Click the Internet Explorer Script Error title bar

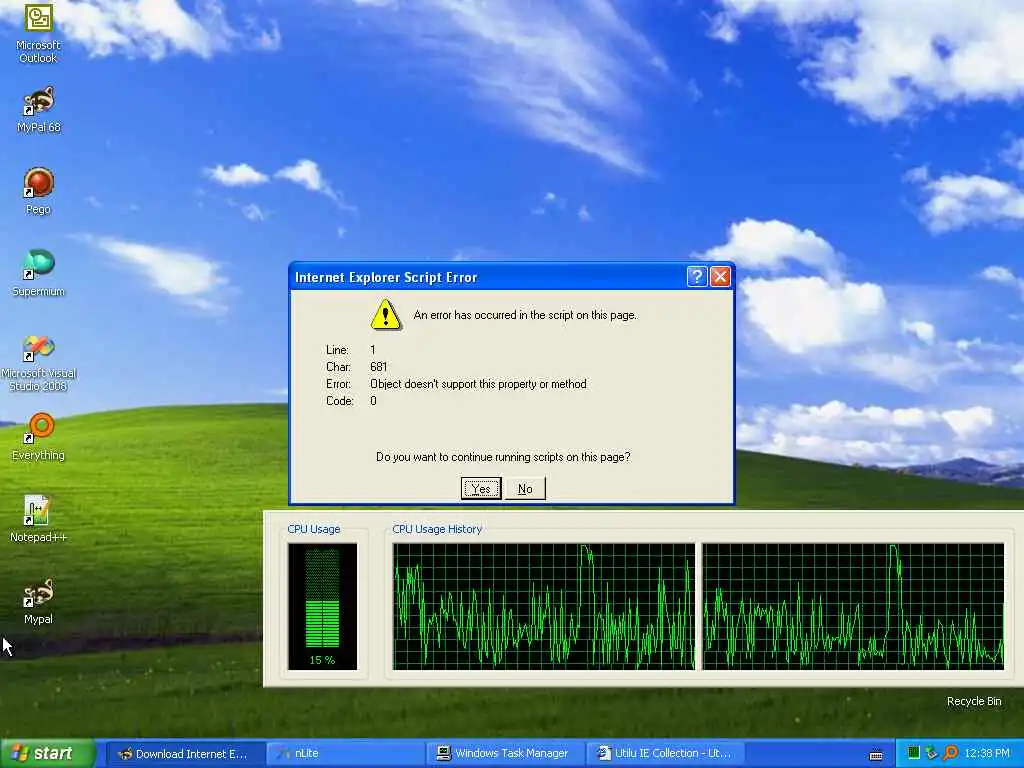click(487, 277)
